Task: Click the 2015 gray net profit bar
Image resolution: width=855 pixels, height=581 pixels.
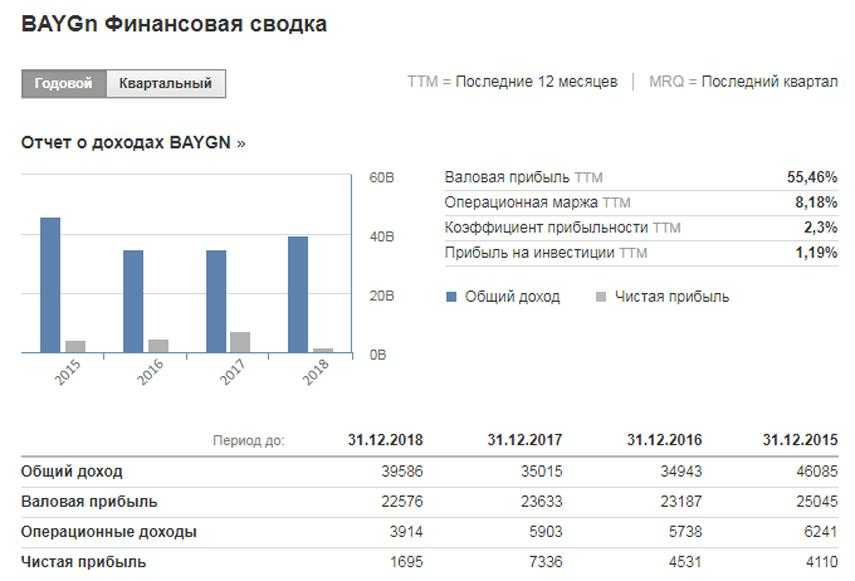Action: tap(75, 346)
